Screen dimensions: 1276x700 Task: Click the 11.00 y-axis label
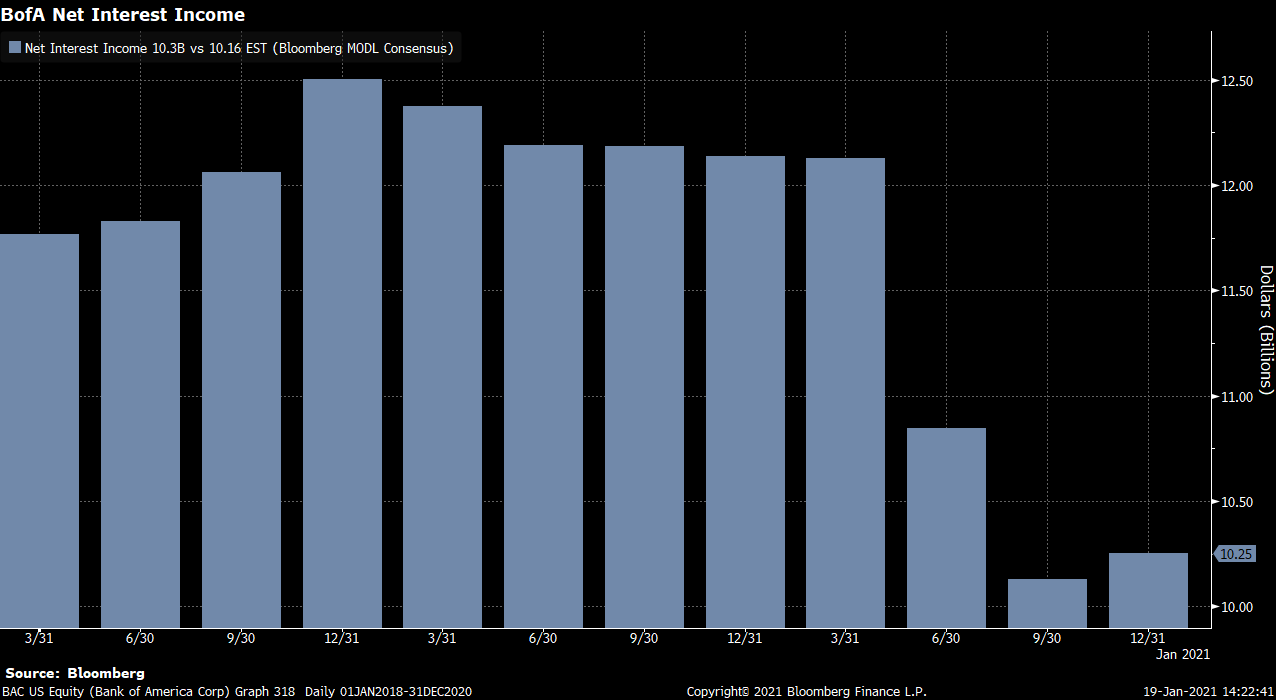point(1238,397)
